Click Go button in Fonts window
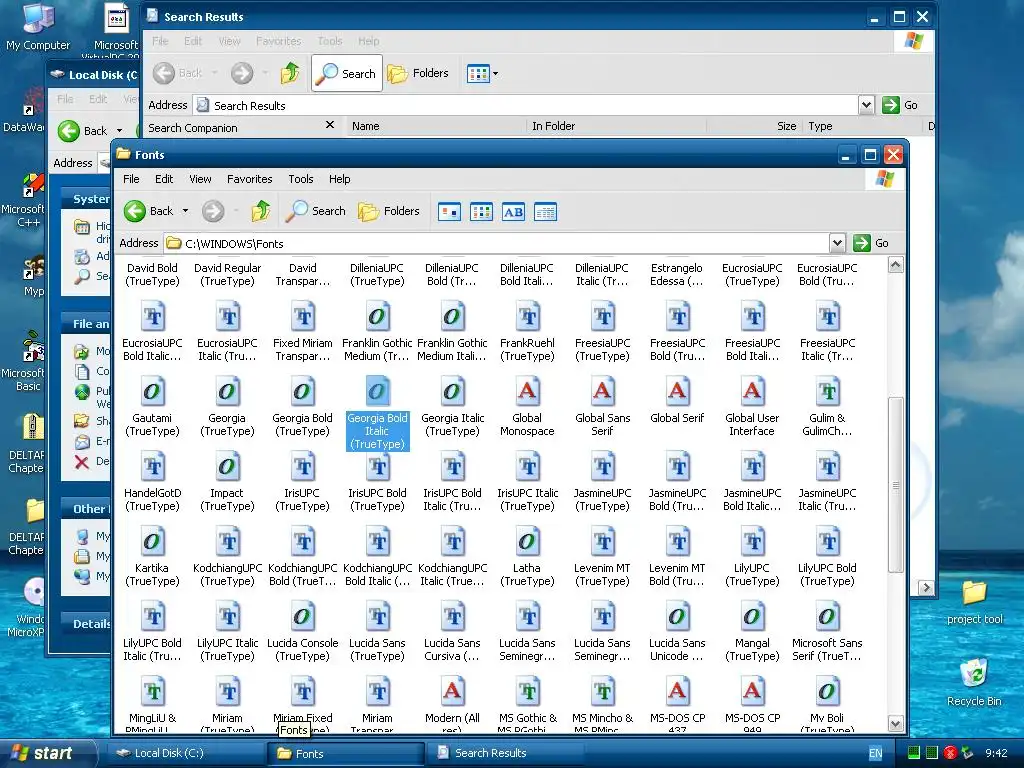The height and width of the screenshot is (768, 1024). pyautogui.click(x=872, y=243)
